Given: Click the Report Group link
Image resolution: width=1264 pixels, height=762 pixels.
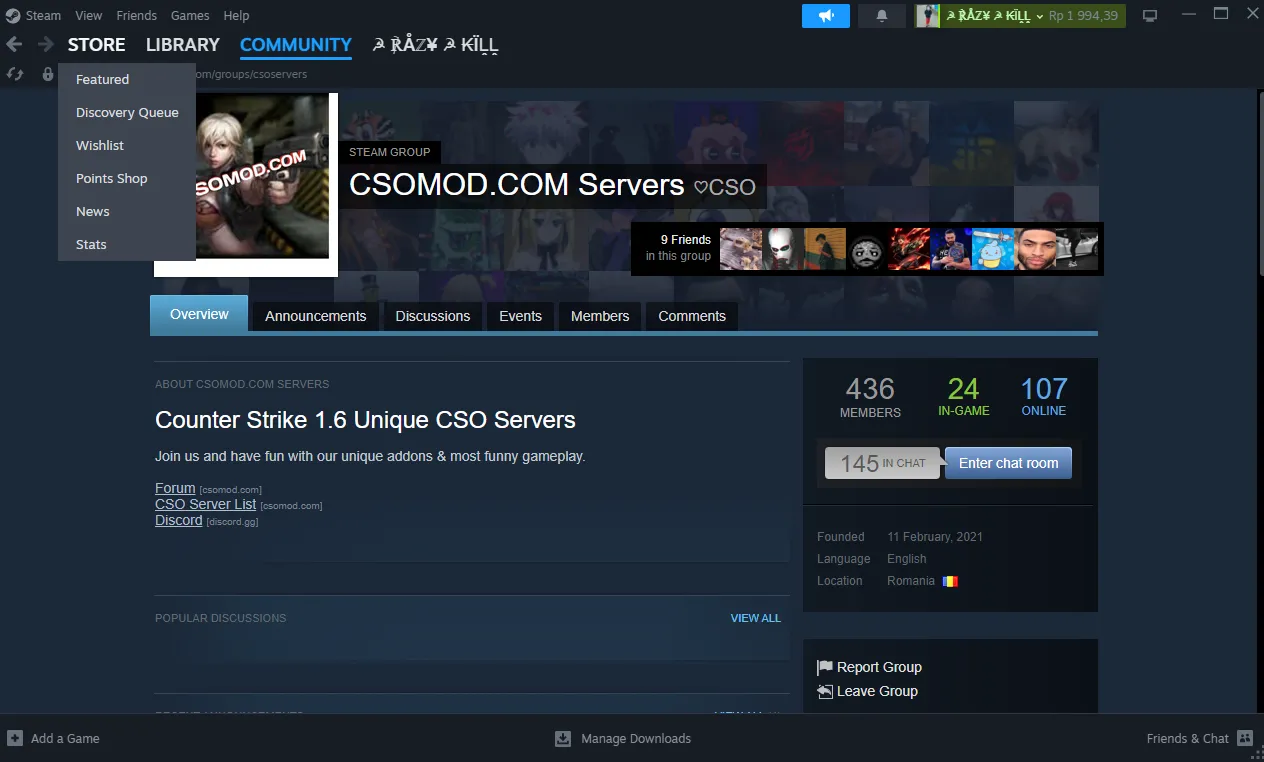Looking at the screenshot, I should [879, 667].
